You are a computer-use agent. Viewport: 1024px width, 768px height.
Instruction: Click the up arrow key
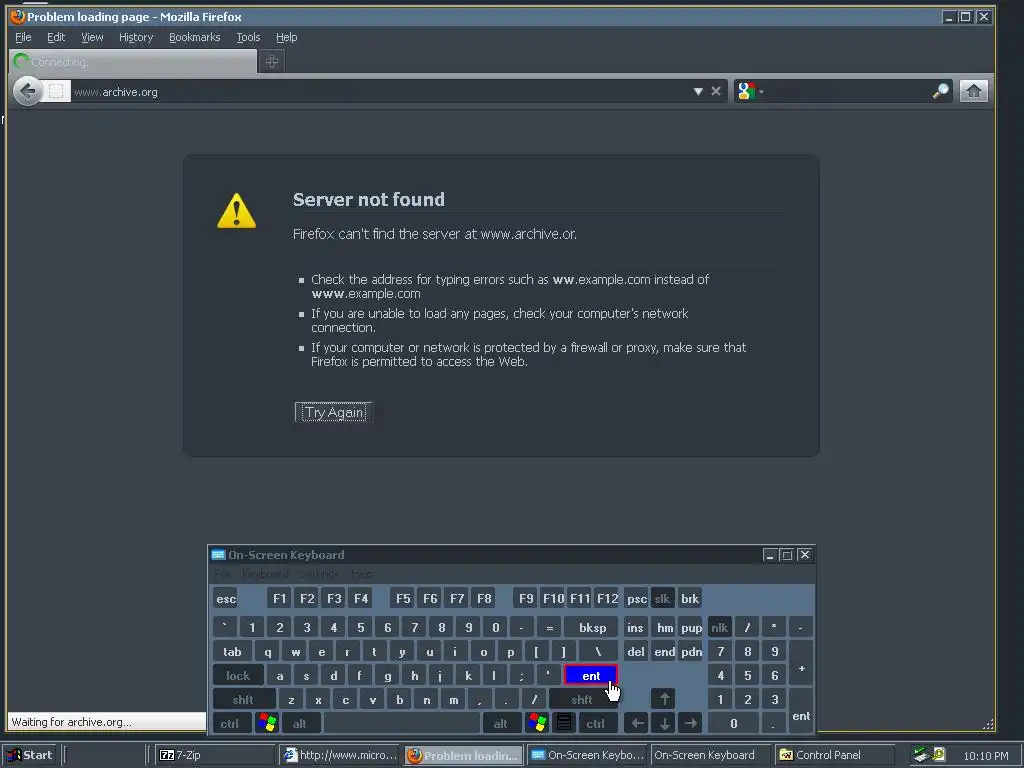(x=664, y=699)
